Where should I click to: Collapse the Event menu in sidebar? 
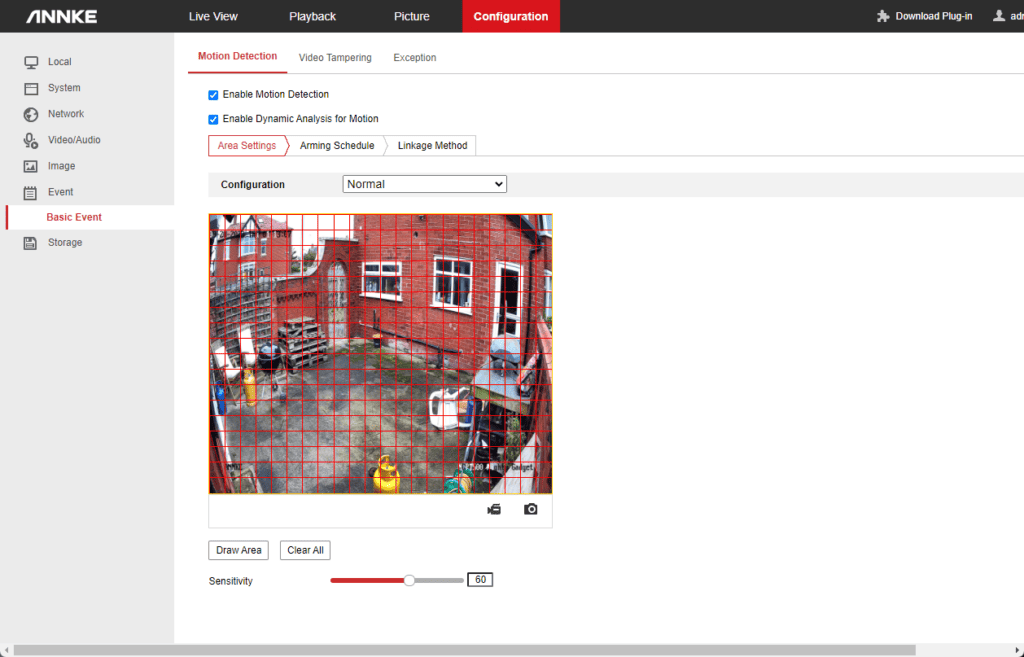click(60, 192)
